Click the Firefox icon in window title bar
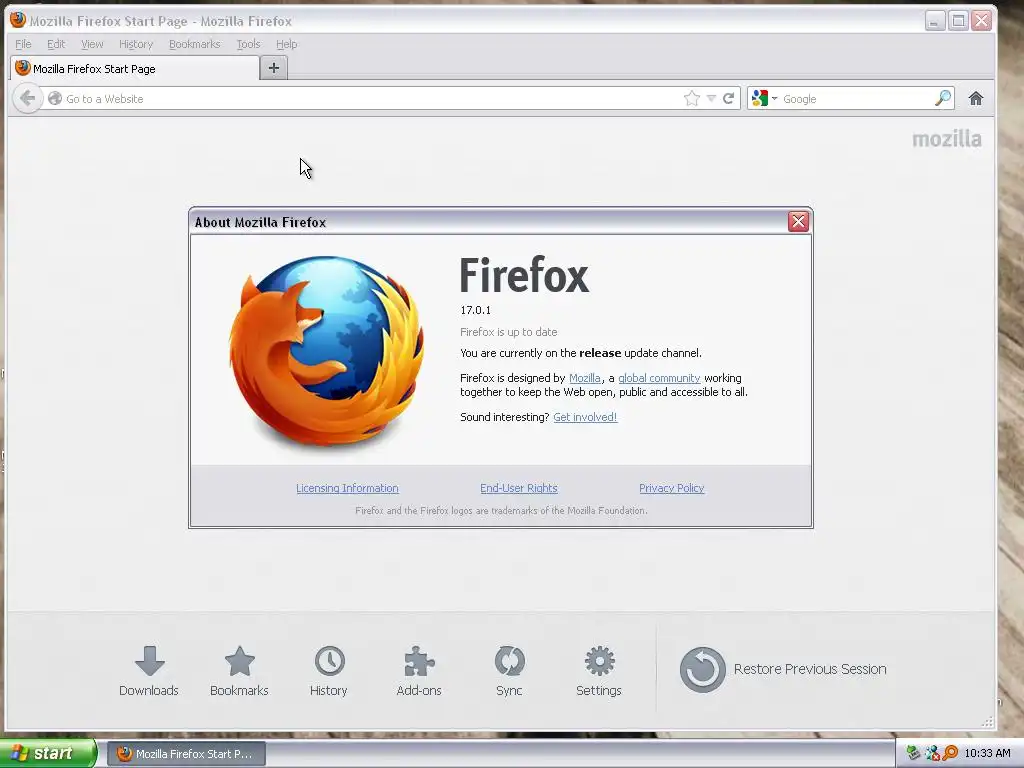This screenshot has width=1024, height=768. pyautogui.click(x=18, y=20)
